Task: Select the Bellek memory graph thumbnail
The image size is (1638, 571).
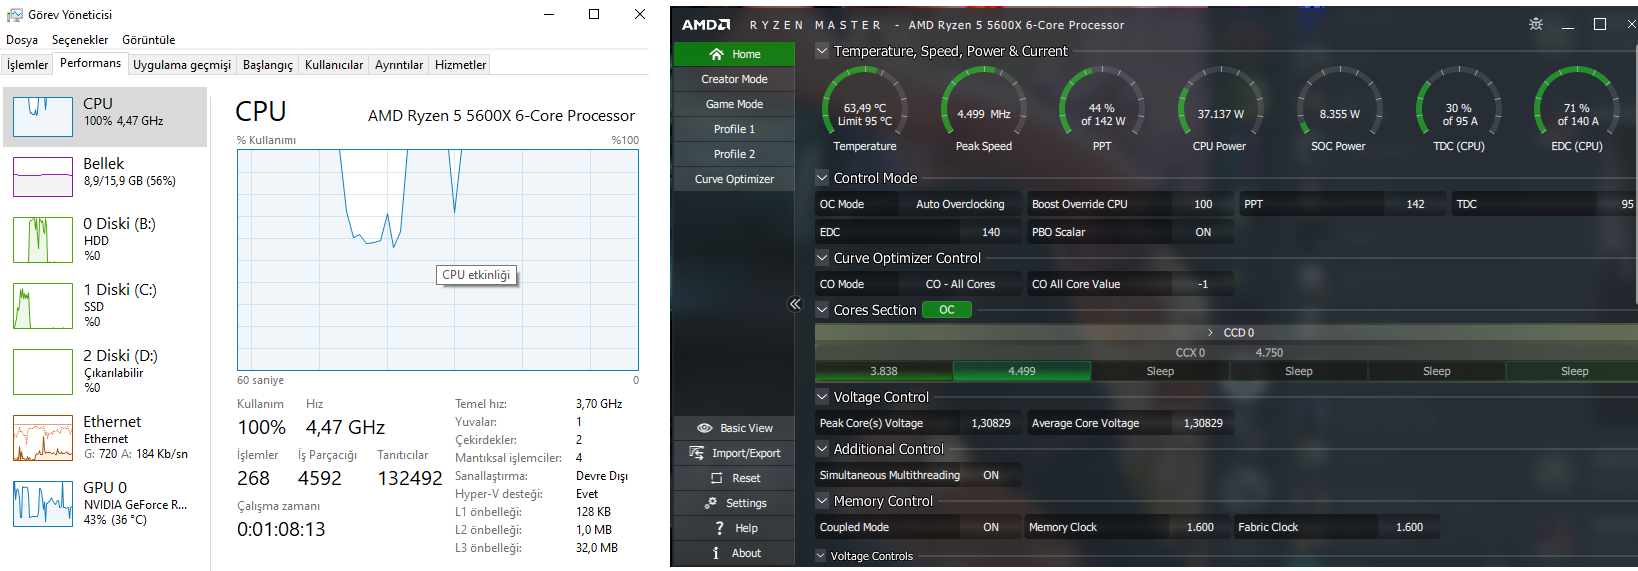Action: coord(43,177)
